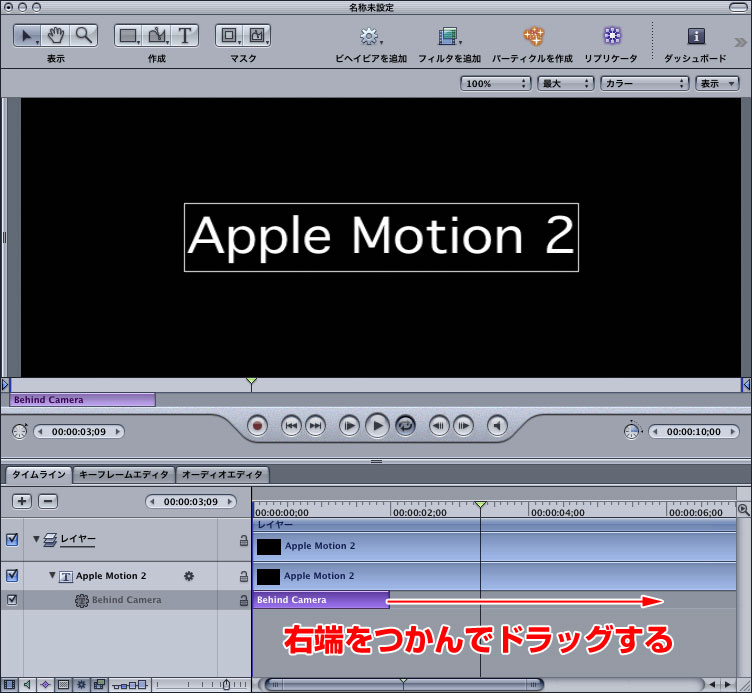Decrement current time 00:00:03;09 in transport bar
Screen dimensions: 752x693
click(x=41, y=432)
